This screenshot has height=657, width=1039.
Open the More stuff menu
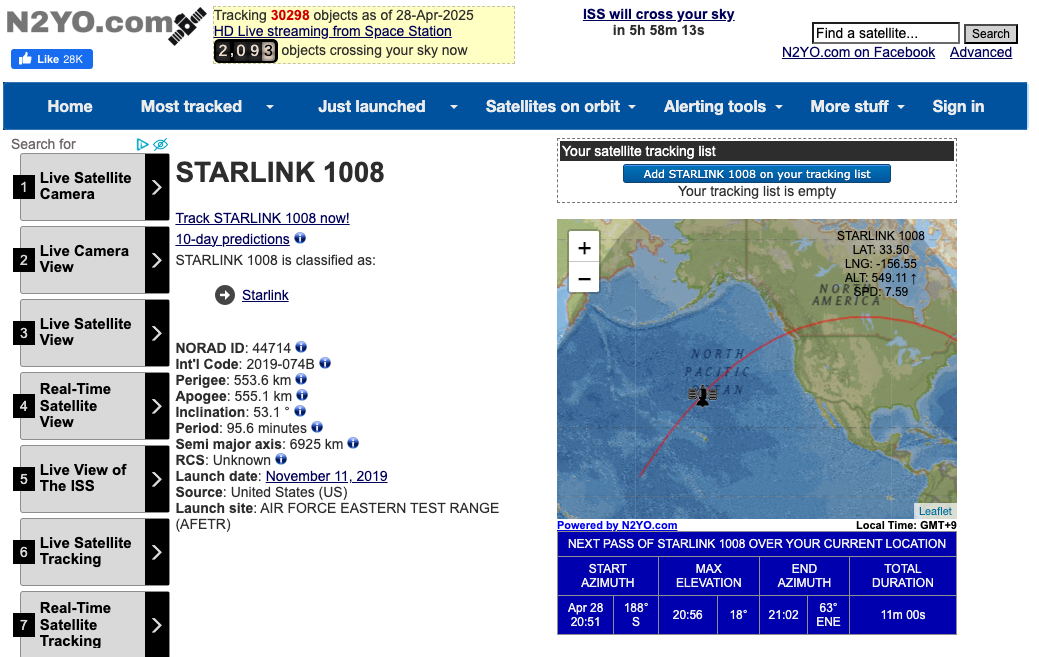(849, 106)
